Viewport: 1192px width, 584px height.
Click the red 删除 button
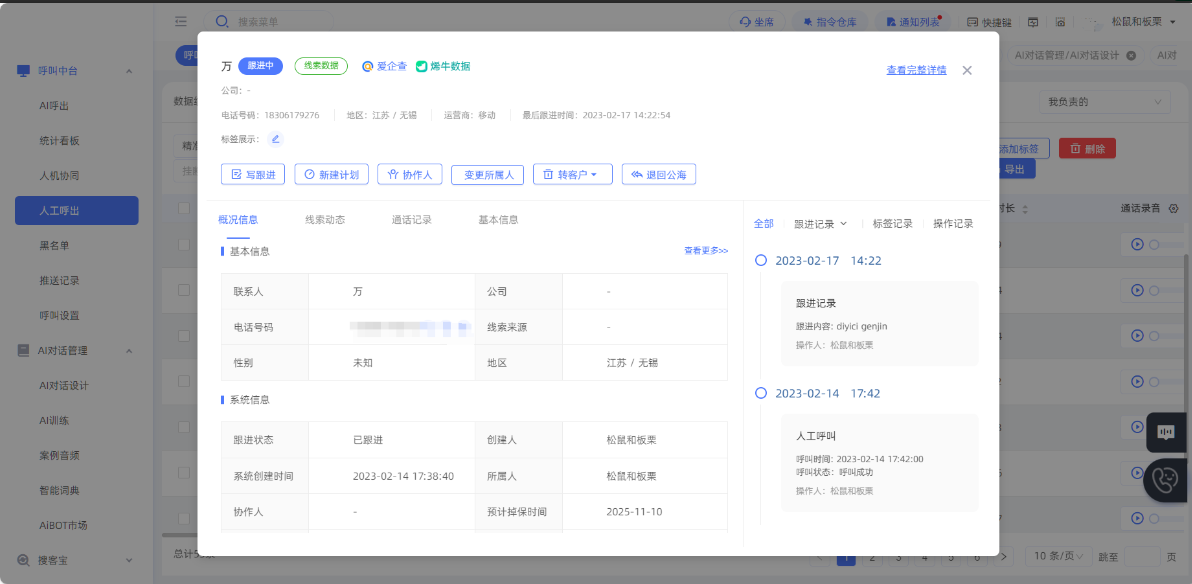coord(1087,148)
